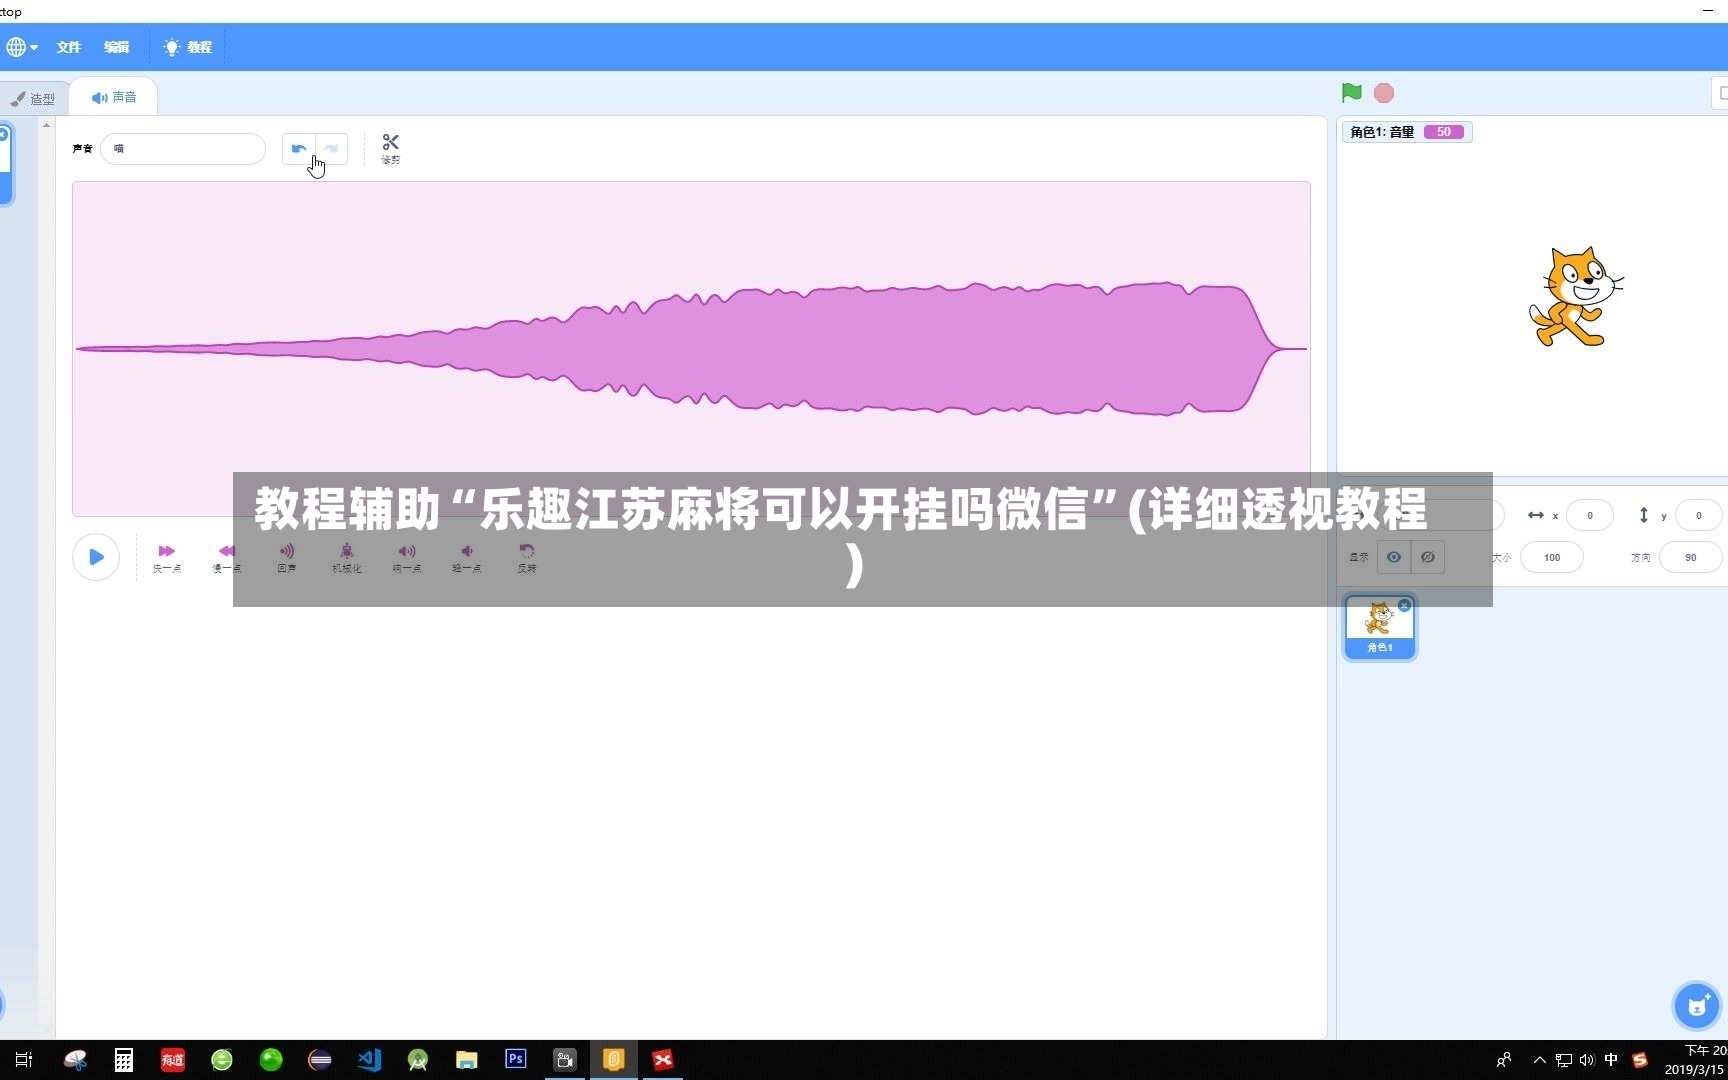Click on the pink sound waveform
This screenshot has height=1080, width=1728.
(691, 348)
